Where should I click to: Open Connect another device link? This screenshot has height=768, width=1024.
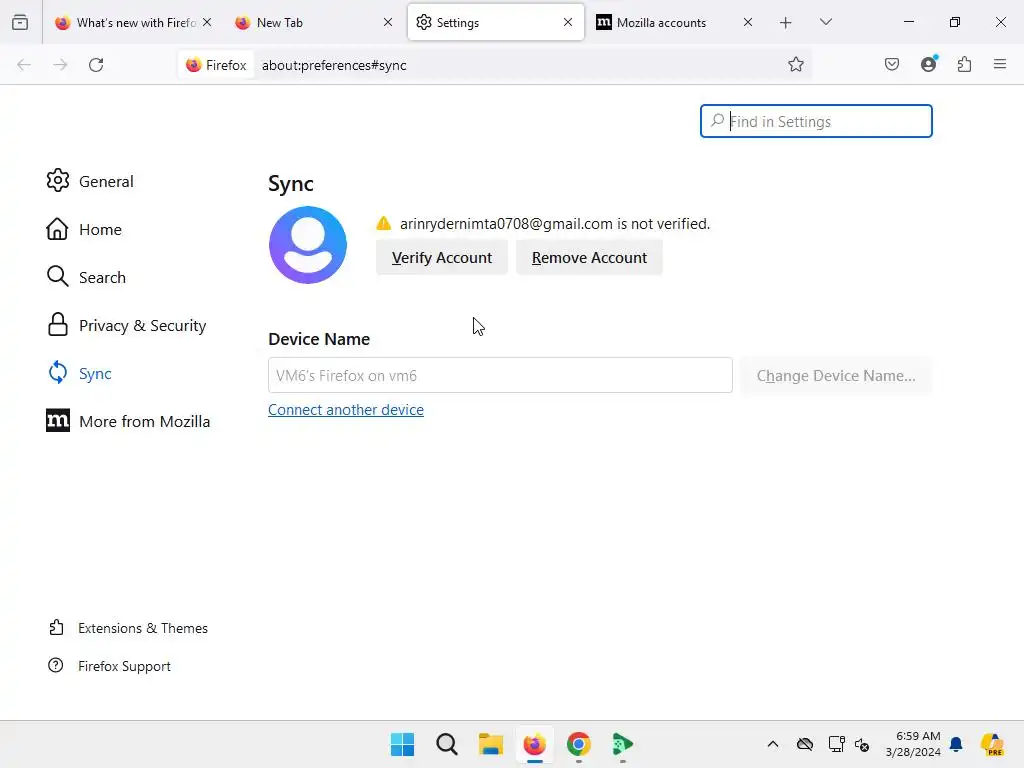pos(345,409)
